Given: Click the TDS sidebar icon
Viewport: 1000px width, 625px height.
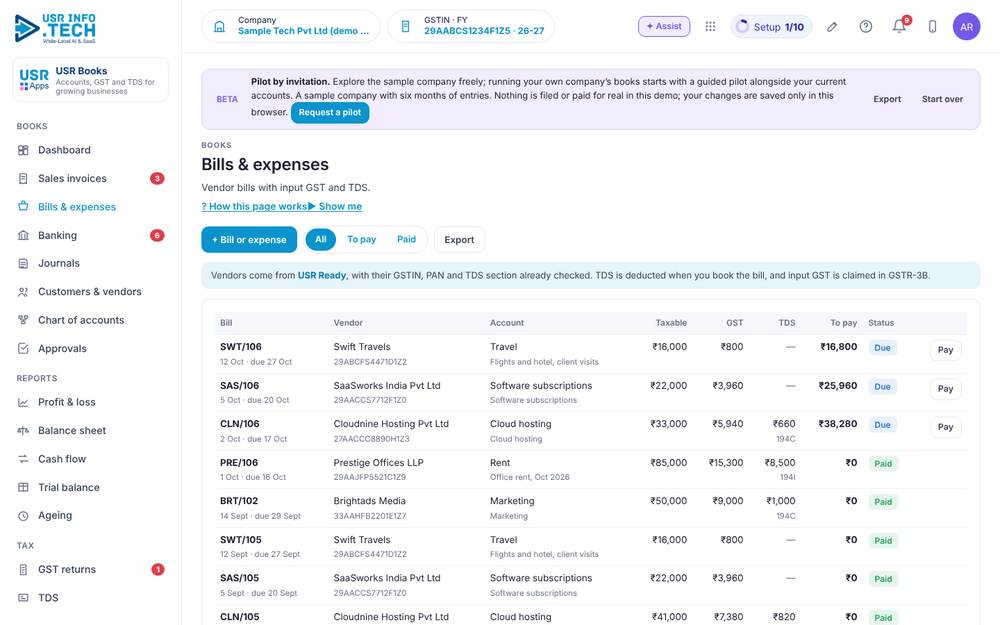Looking at the screenshot, I should tap(23, 598).
